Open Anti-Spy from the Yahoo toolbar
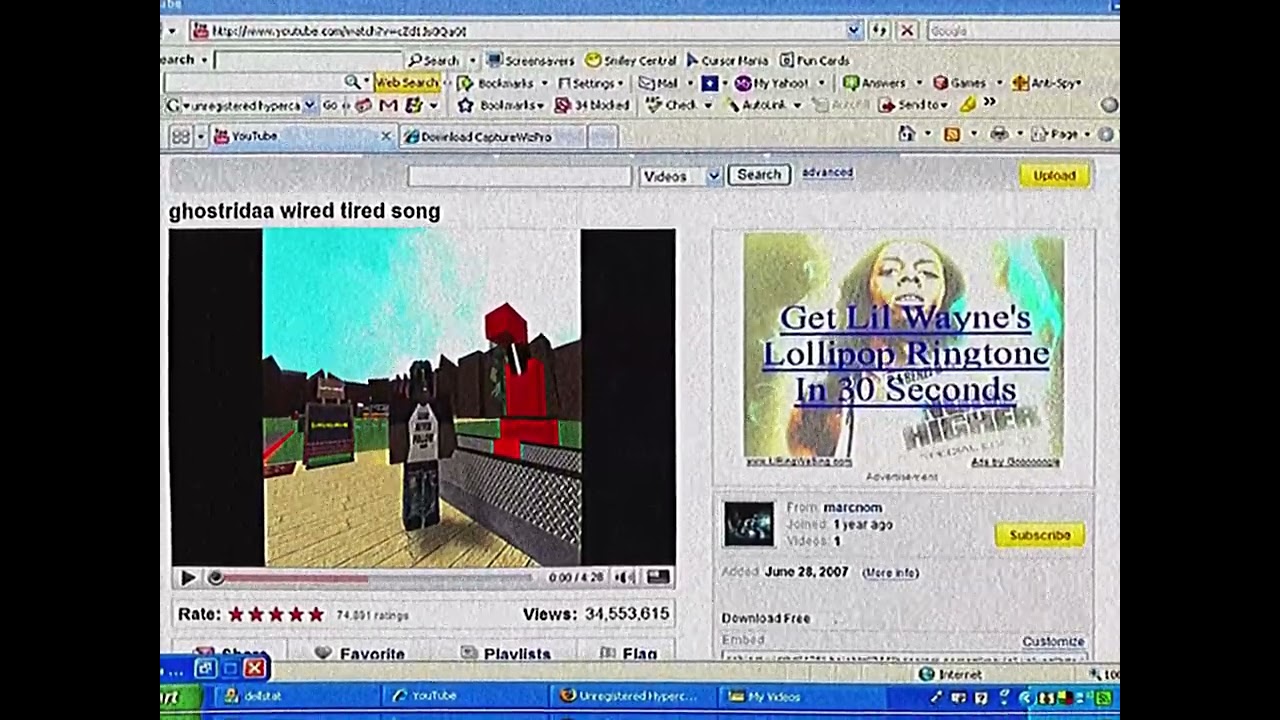The width and height of the screenshot is (1280, 720). pyautogui.click(x=1046, y=83)
